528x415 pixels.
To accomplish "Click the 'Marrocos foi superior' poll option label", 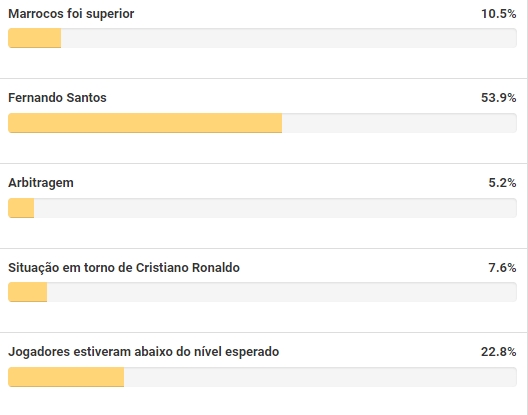I will (71, 14).
